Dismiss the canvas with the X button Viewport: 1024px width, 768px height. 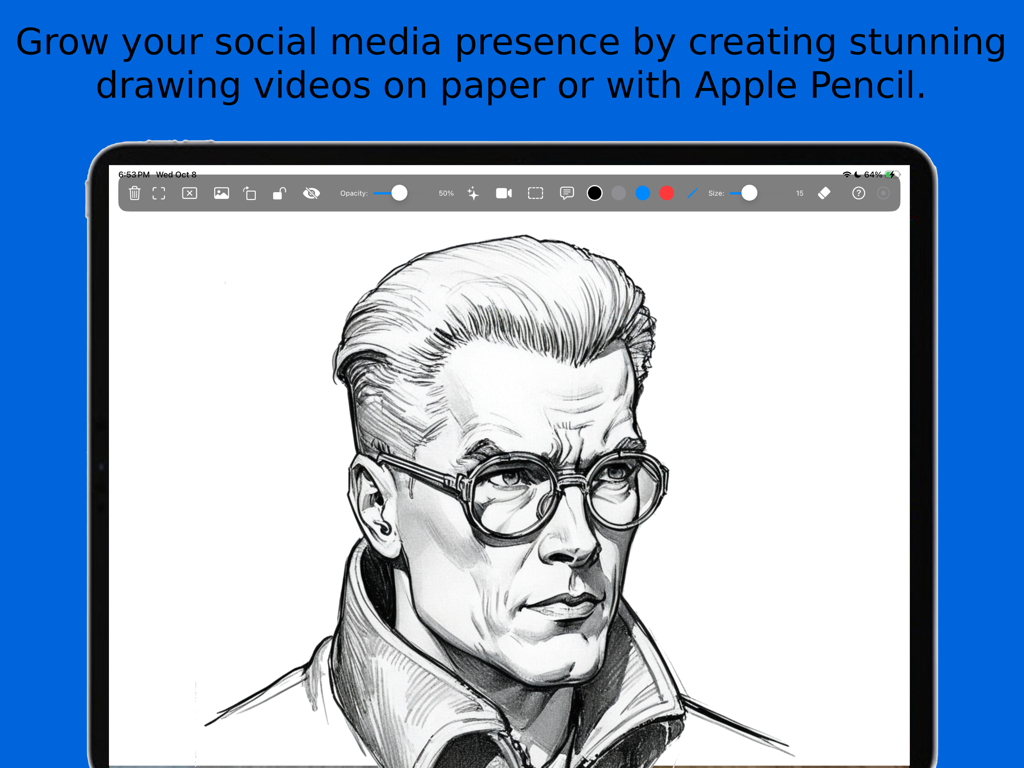(x=189, y=193)
